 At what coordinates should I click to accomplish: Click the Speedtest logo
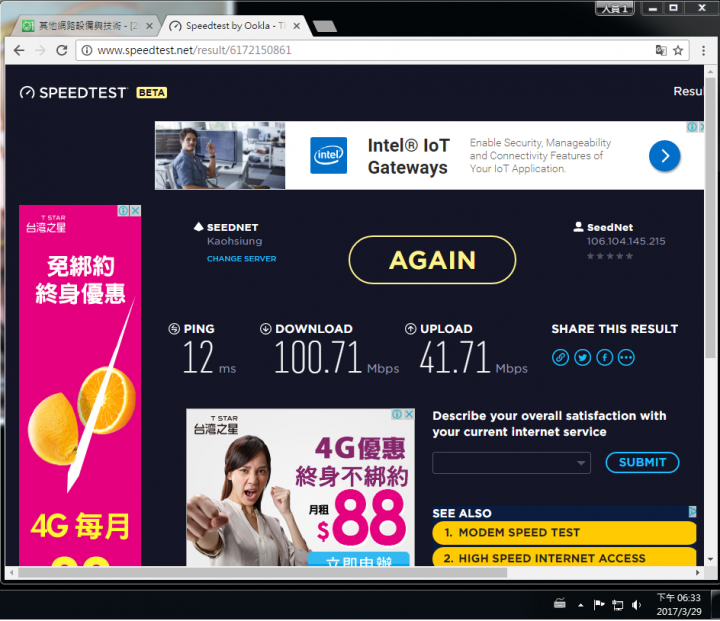(x=73, y=93)
